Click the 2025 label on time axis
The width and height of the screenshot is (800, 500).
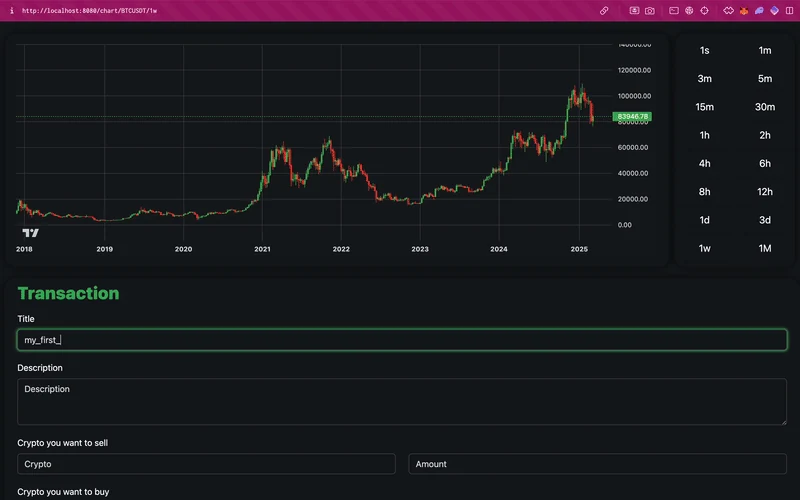[x=579, y=249]
